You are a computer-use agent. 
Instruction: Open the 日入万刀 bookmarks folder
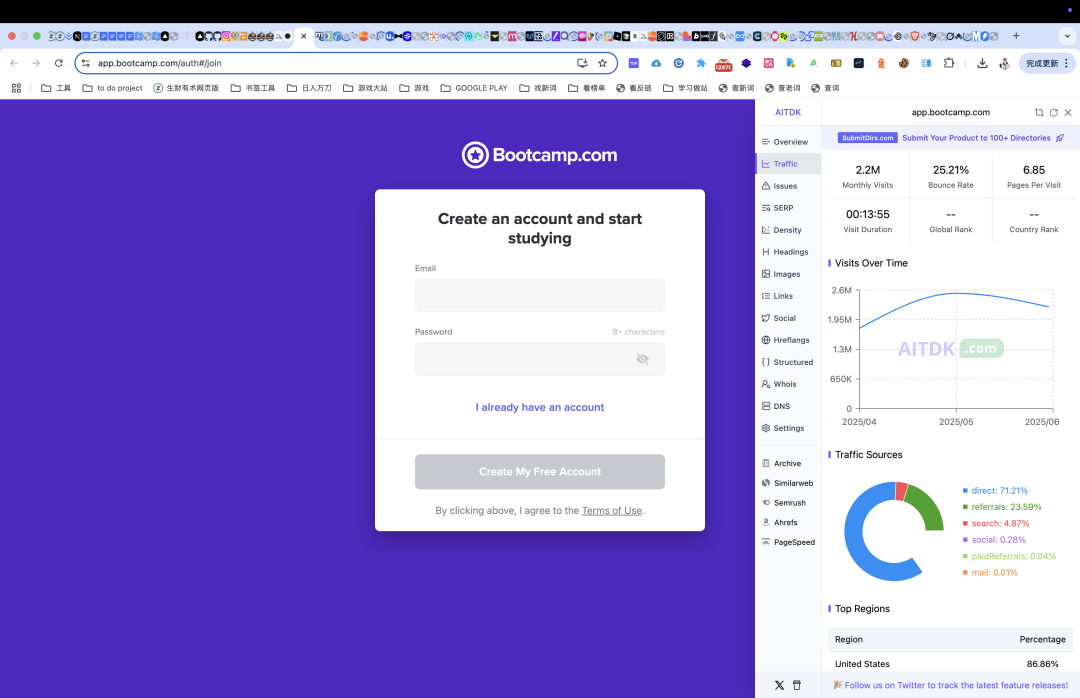coord(309,88)
